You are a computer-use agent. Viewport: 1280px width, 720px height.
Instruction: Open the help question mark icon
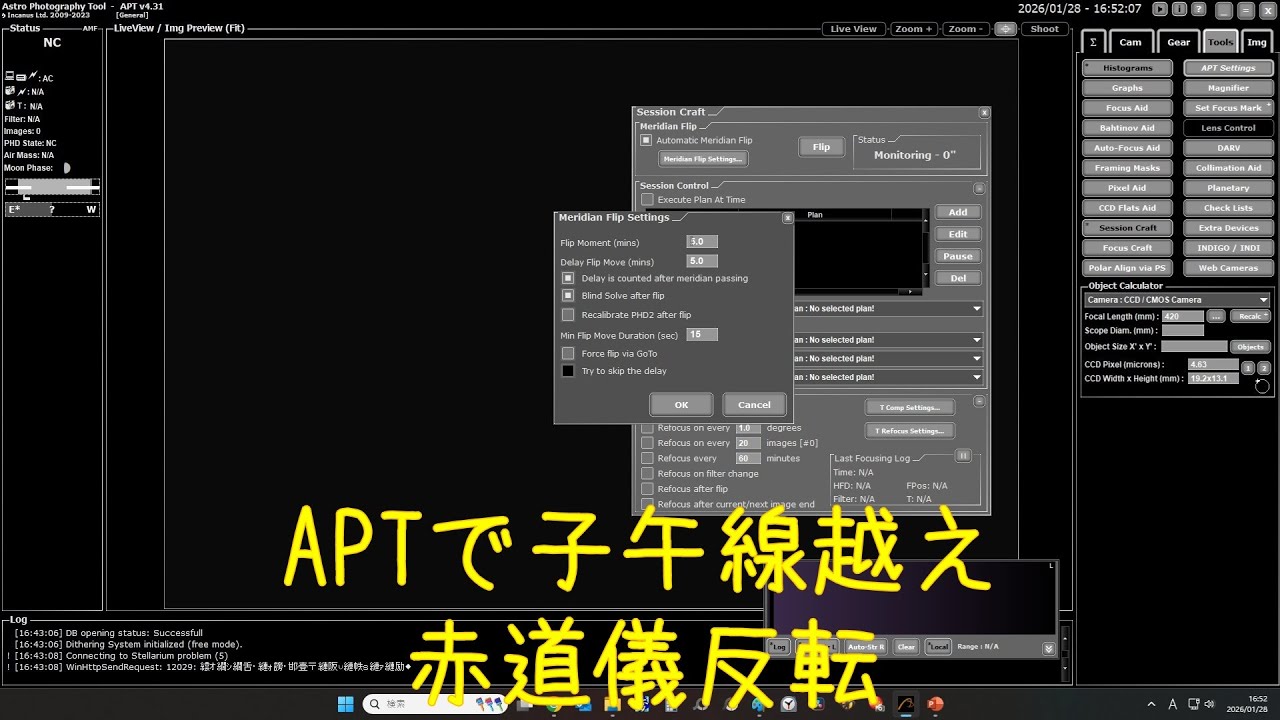(1199, 9)
